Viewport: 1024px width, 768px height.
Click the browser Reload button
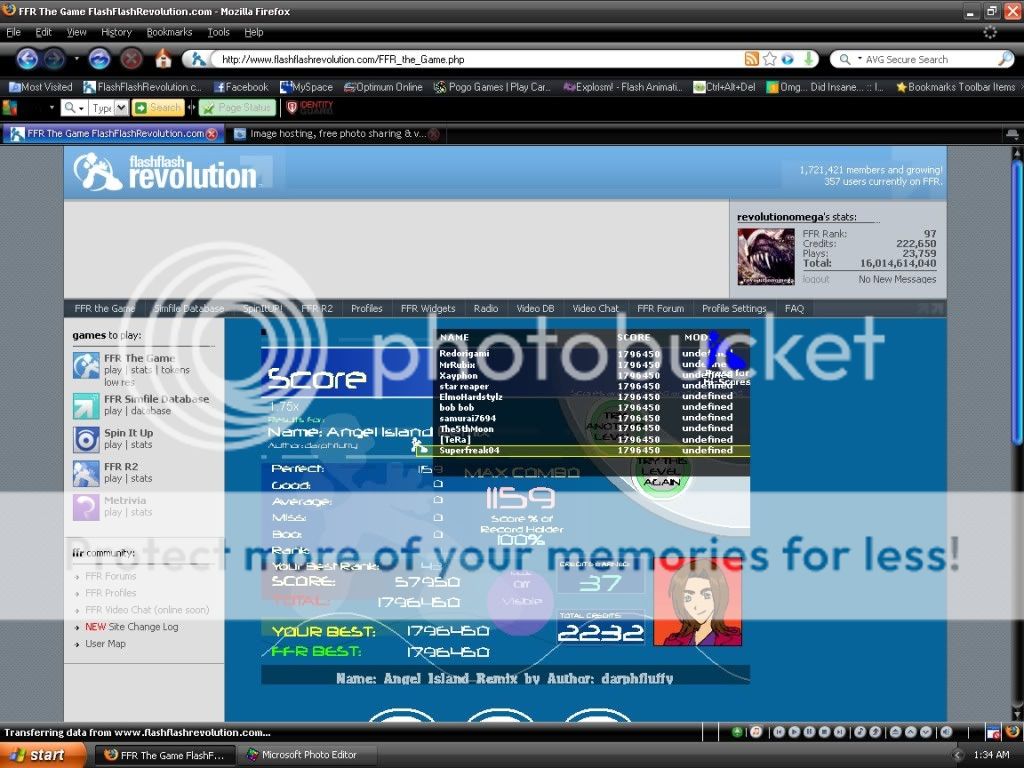[100, 59]
